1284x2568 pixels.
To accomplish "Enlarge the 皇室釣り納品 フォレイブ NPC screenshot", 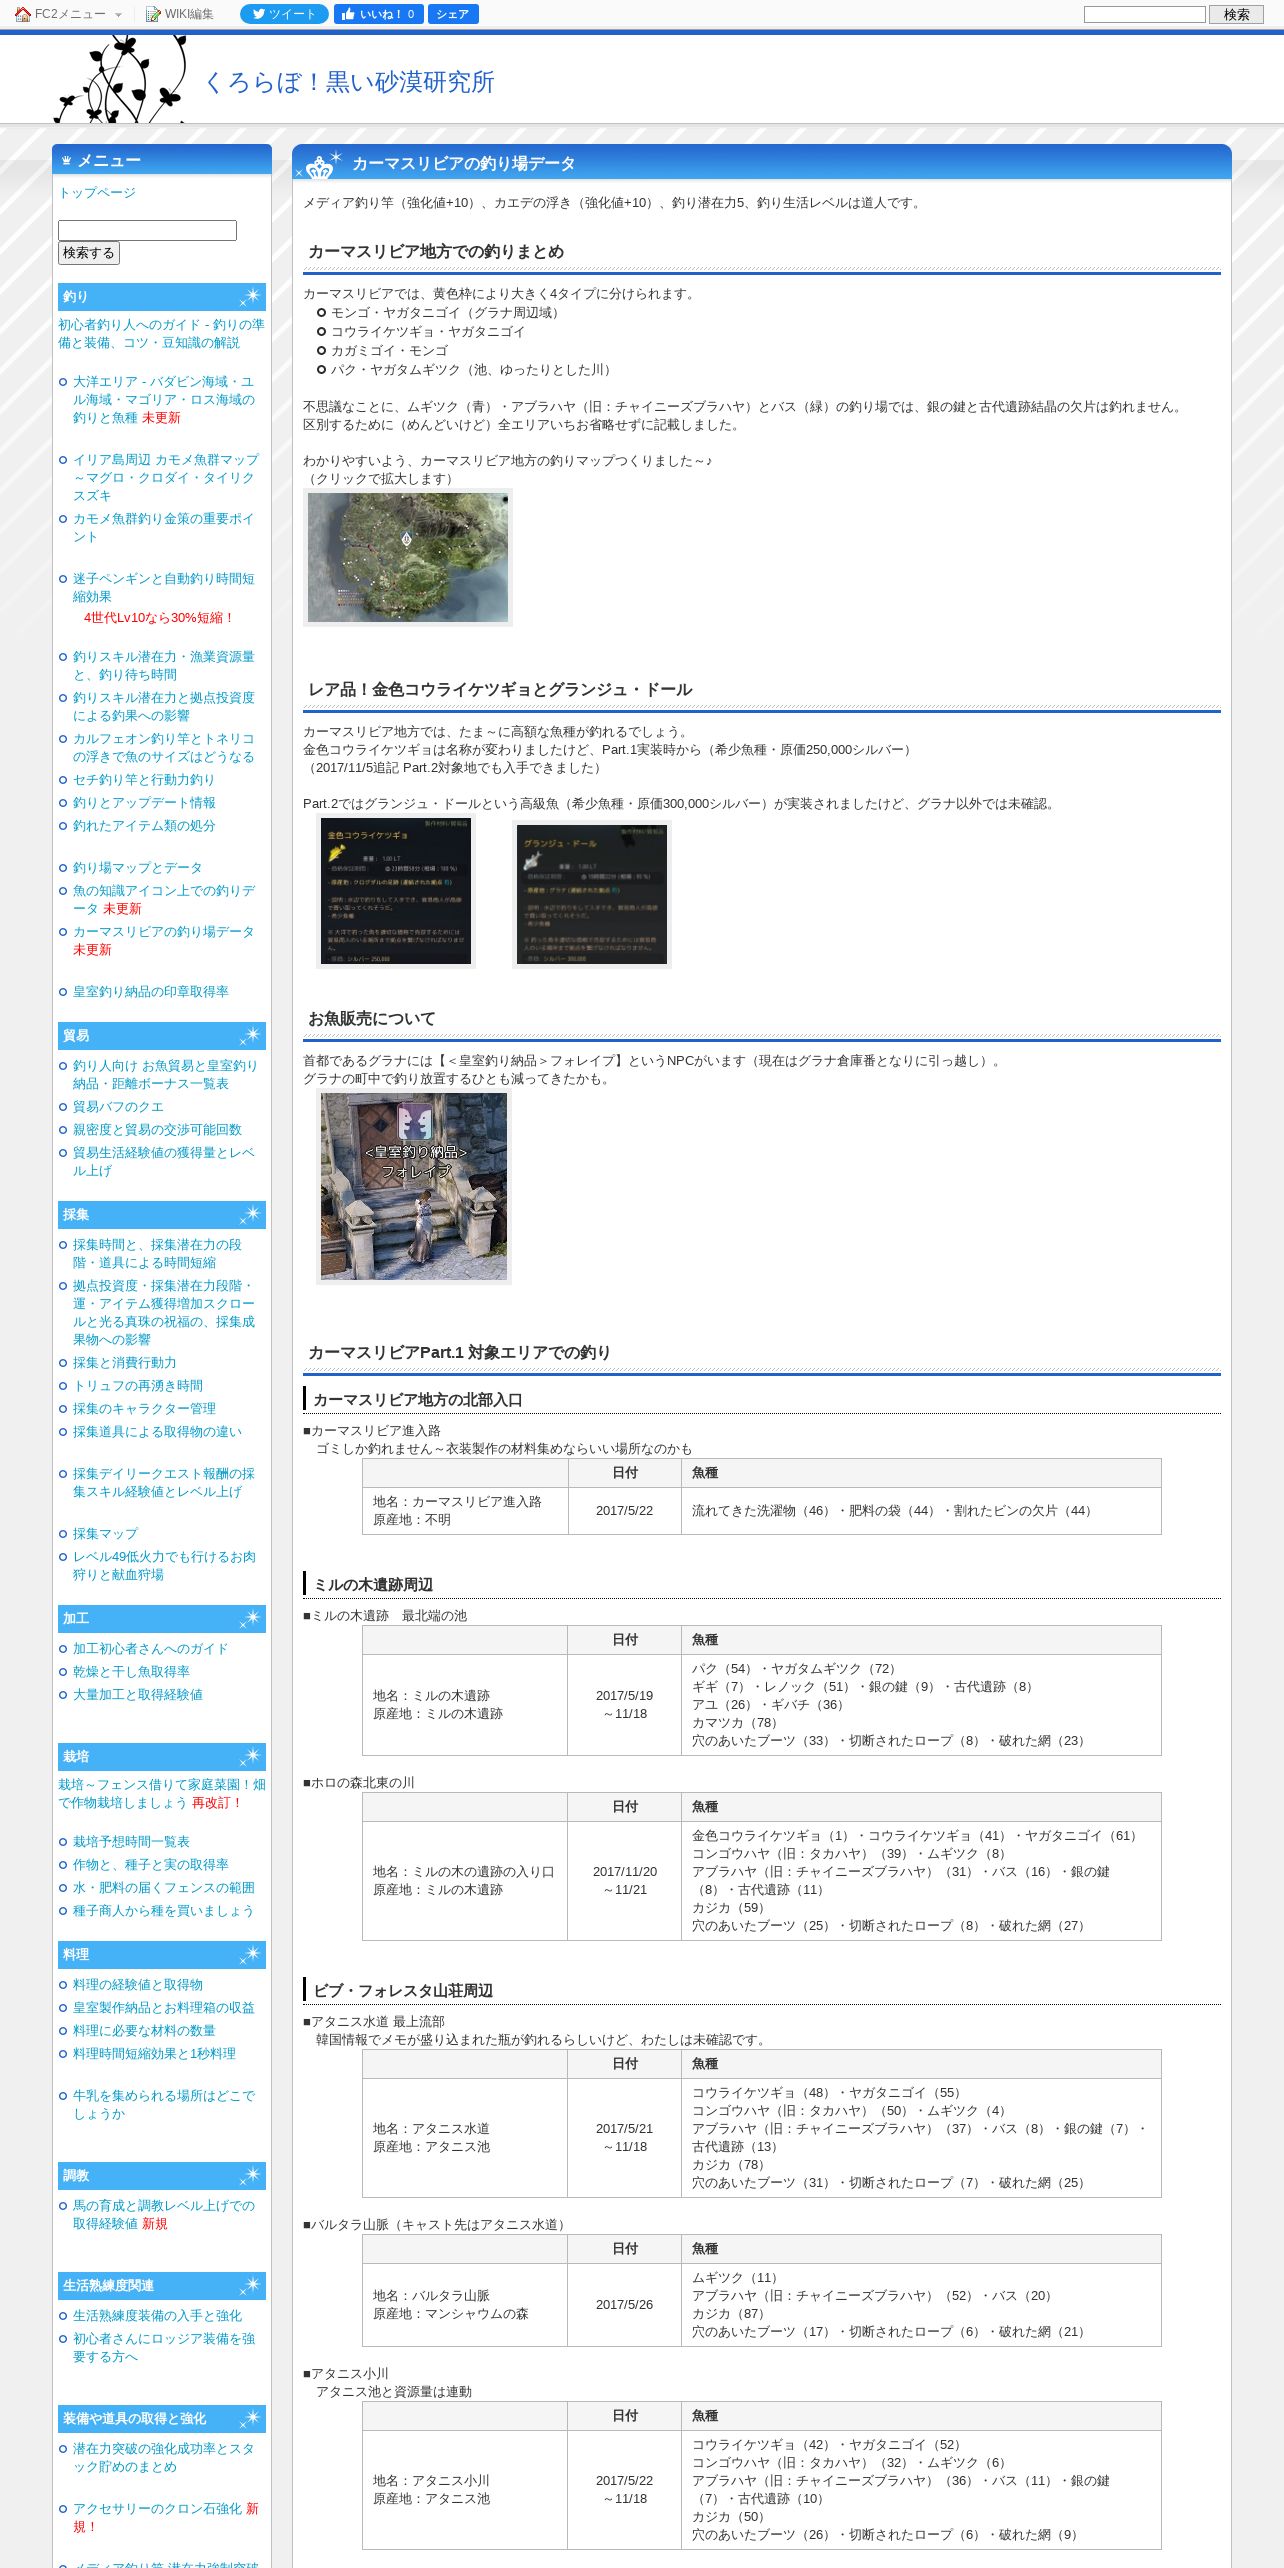I will pos(414,1186).
